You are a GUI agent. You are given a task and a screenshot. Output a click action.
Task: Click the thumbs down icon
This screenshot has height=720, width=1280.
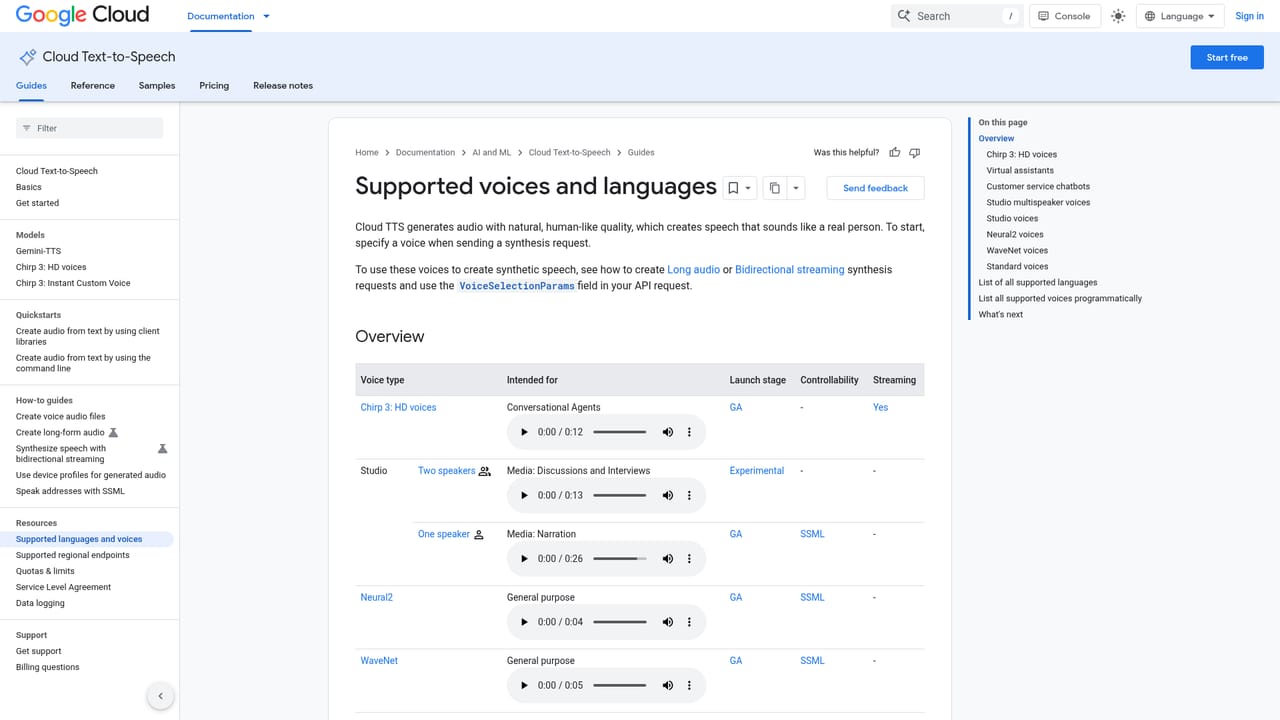[914, 153]
